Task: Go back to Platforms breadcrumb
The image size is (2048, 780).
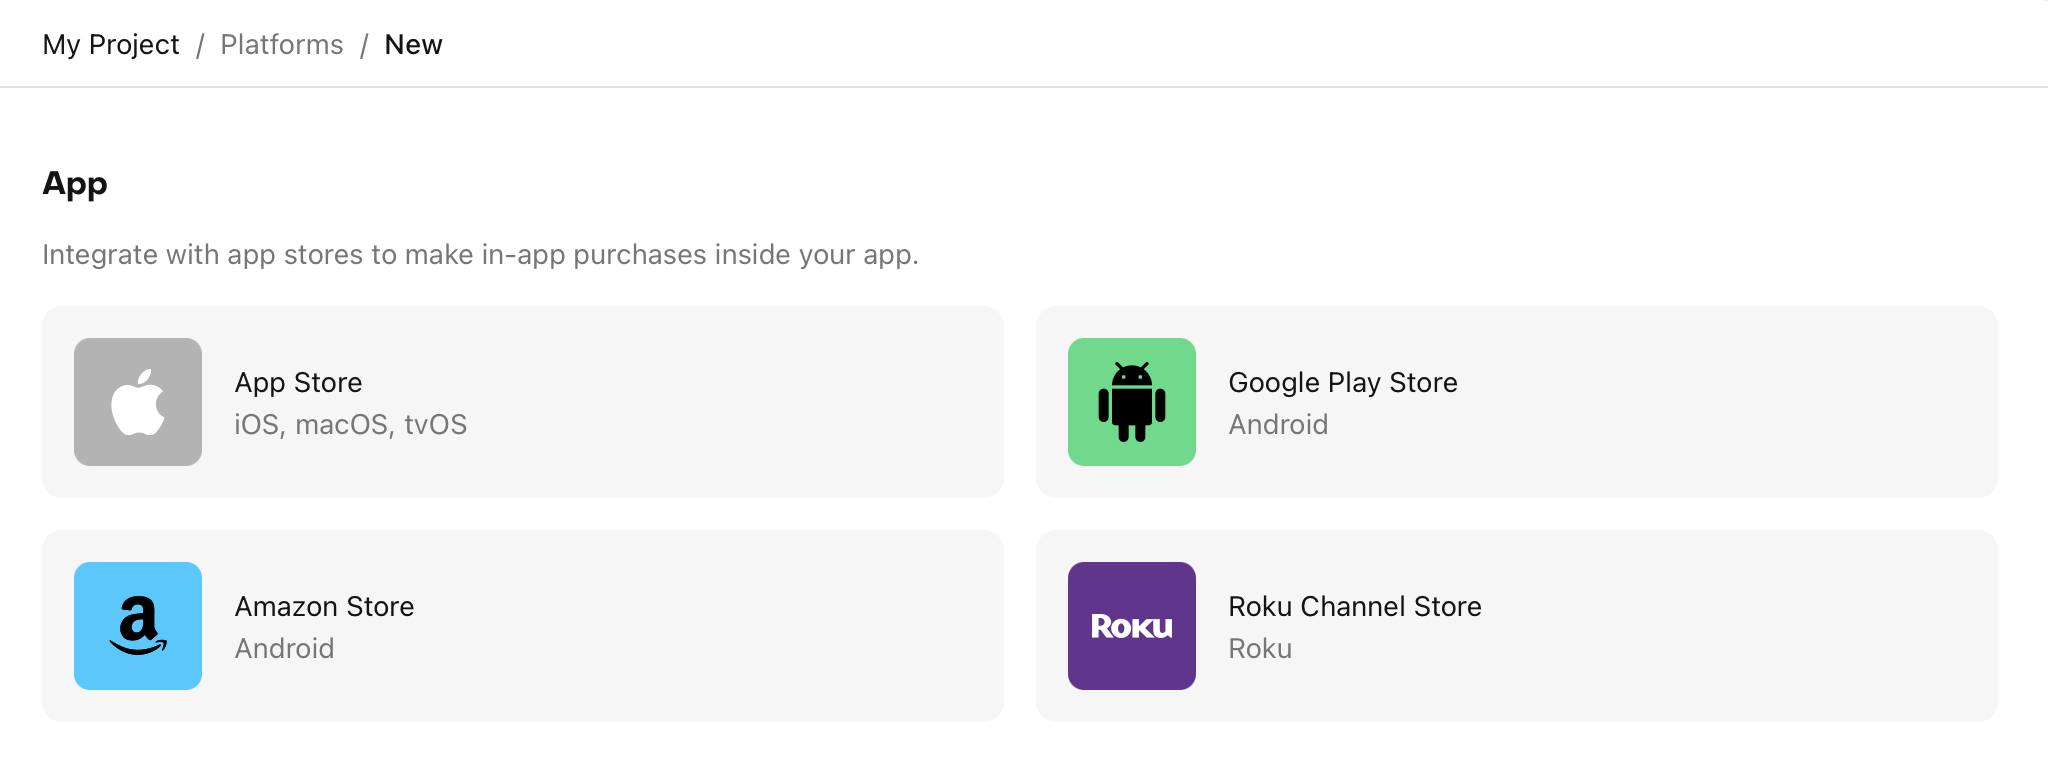Action: (282, 45)
